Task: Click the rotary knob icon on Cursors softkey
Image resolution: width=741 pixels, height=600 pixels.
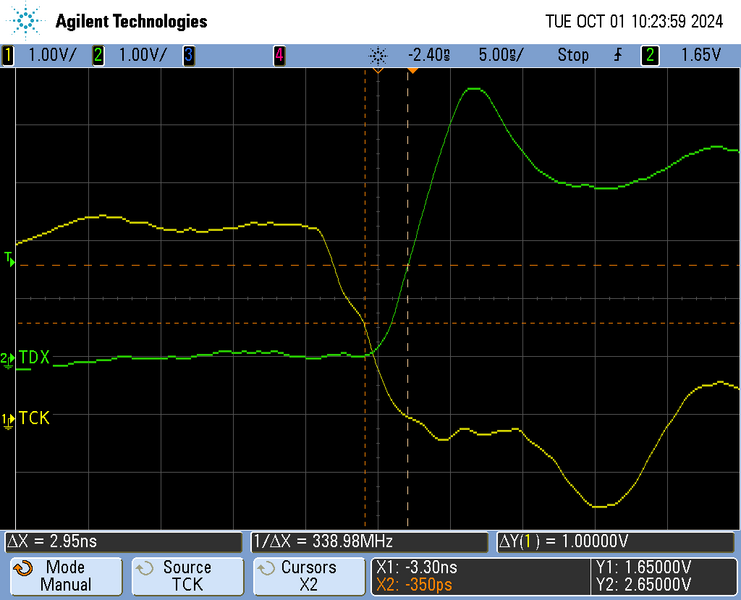Action: tap(266, 568)
